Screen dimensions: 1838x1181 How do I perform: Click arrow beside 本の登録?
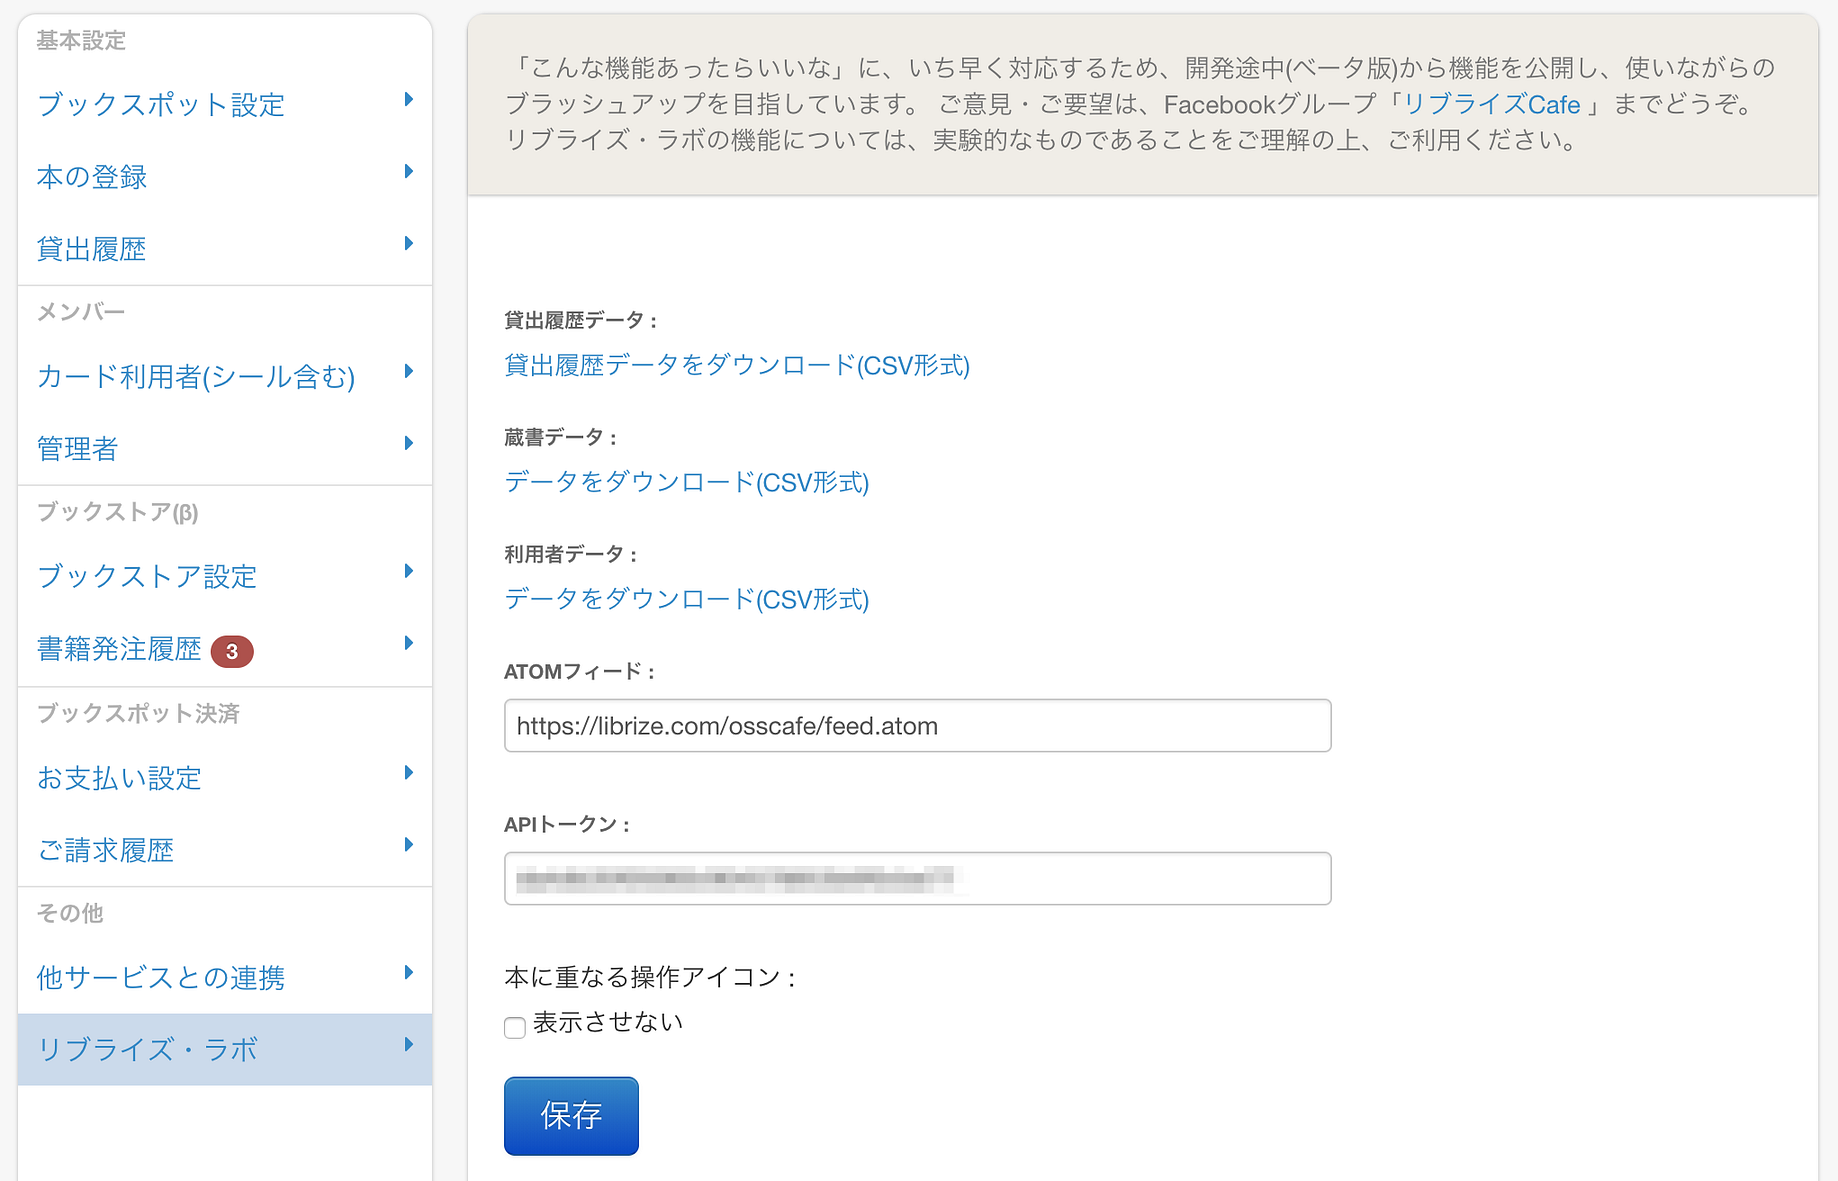[409, 171]
